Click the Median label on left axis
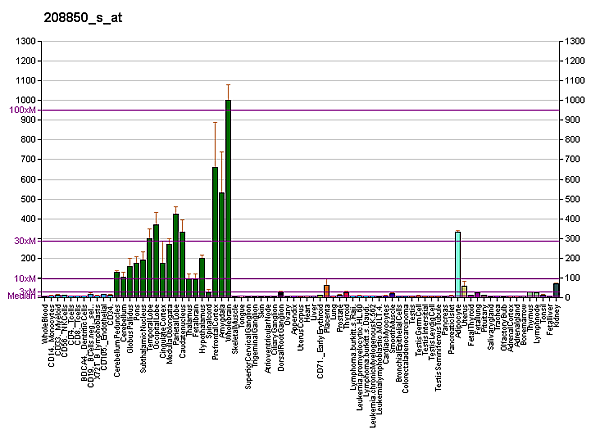Screen dimensions: 600x434 click(21, 296)
